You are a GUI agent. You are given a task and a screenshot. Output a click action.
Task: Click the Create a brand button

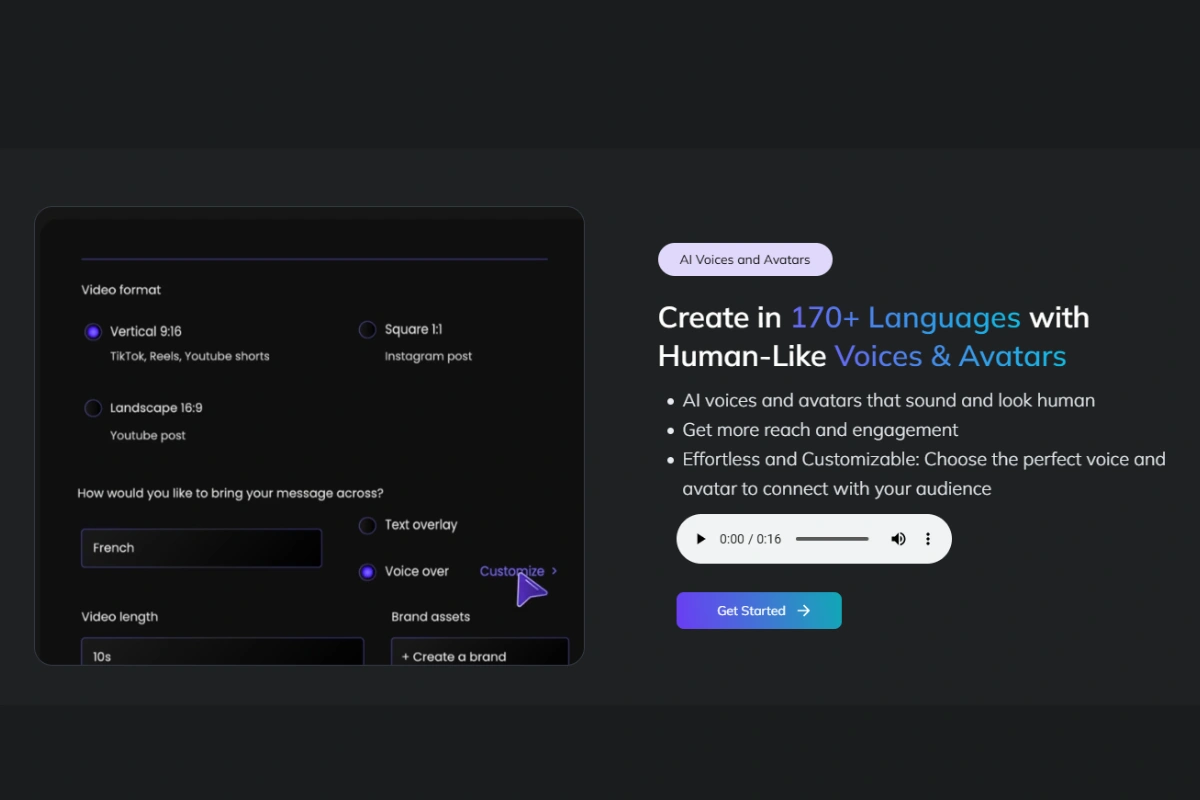pyautogui.click(x=480, y=652)
